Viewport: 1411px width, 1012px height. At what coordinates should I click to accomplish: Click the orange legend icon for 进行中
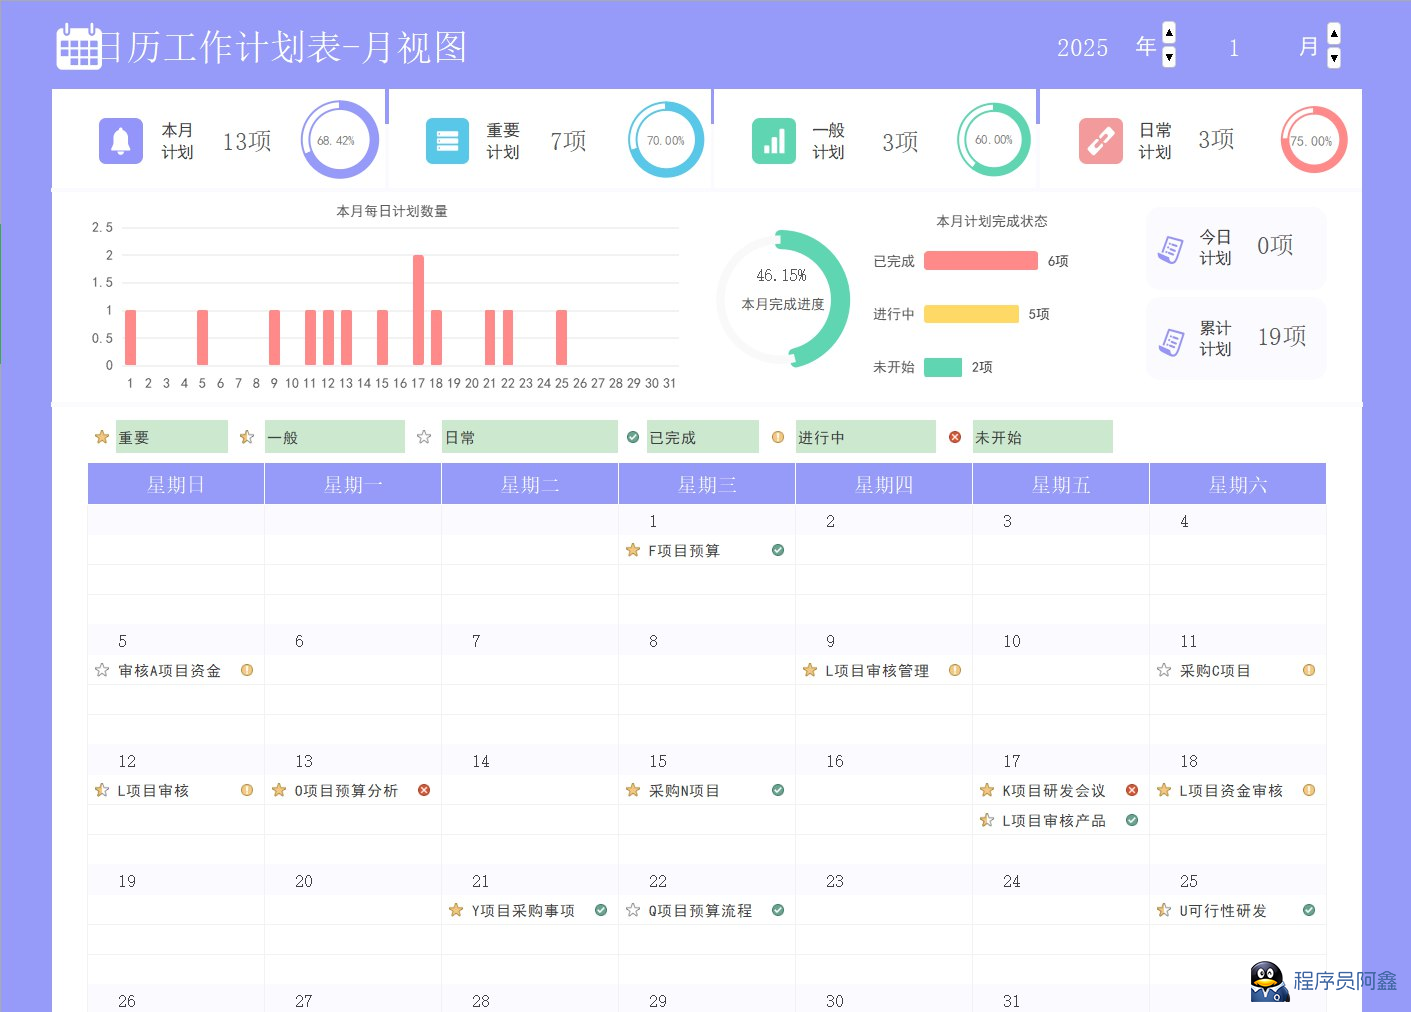pyautogui.click(x=778, y=437)
